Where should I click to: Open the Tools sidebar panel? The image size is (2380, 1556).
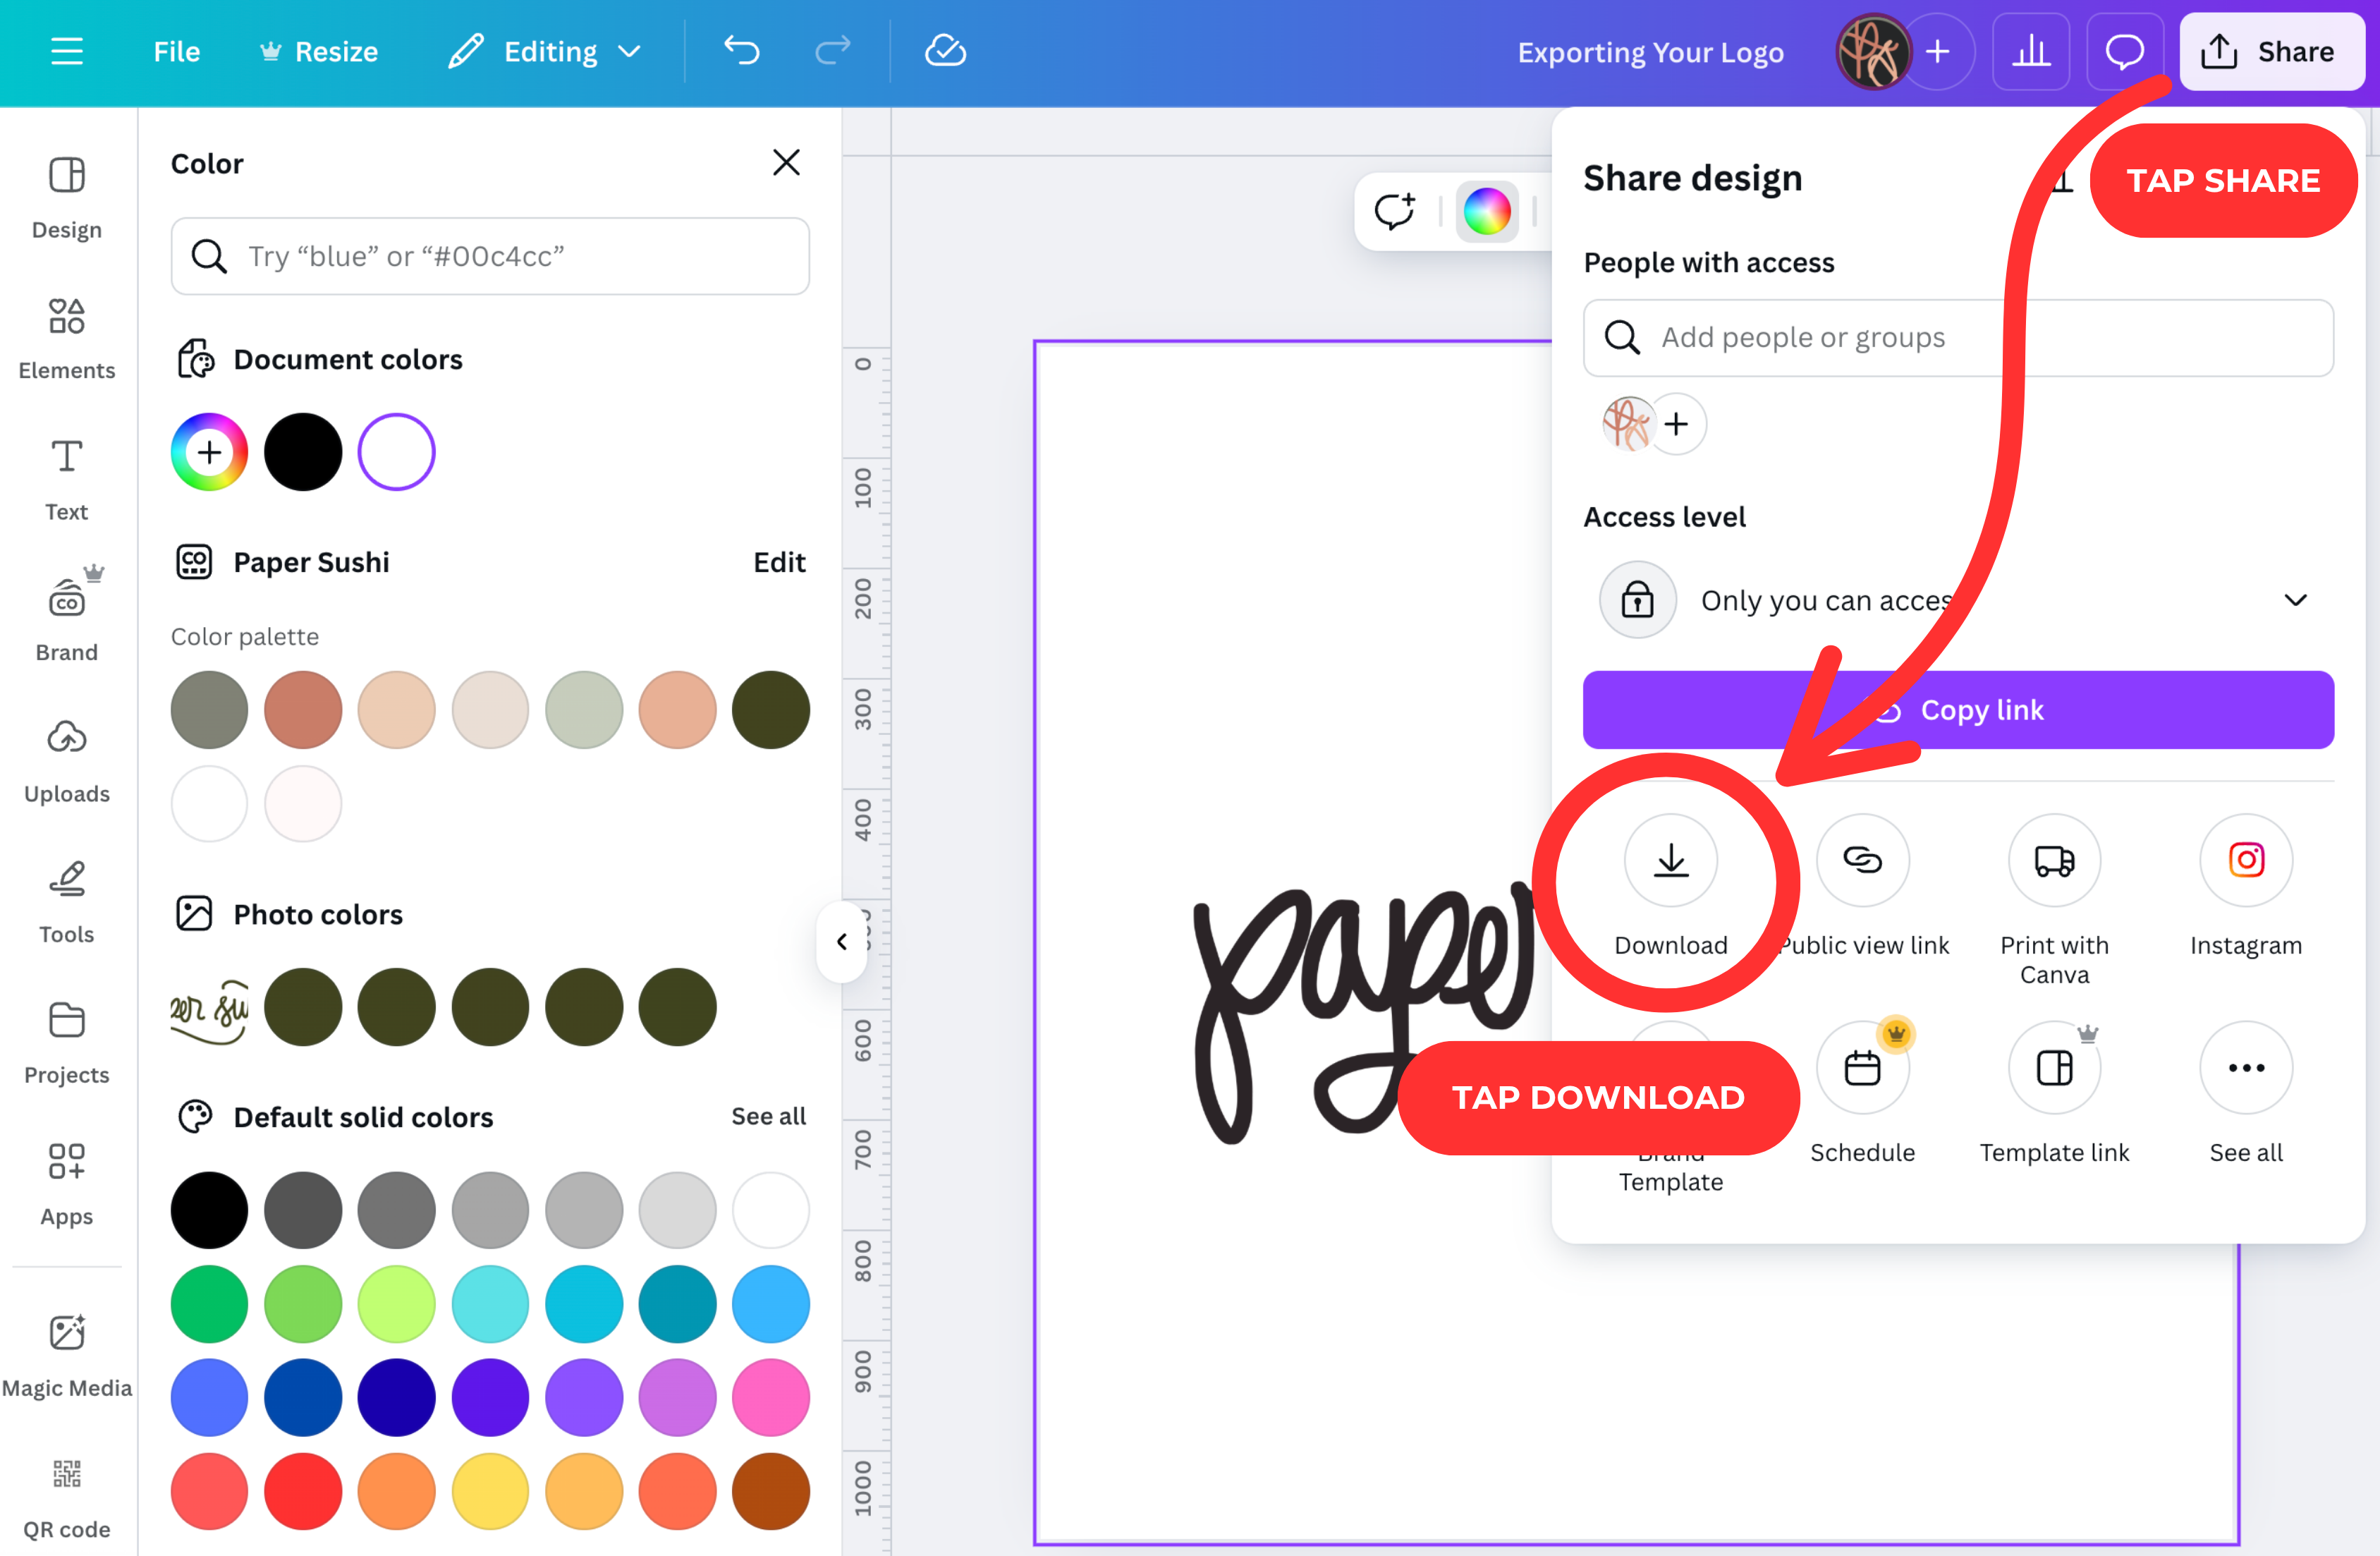tap(67, 902)
